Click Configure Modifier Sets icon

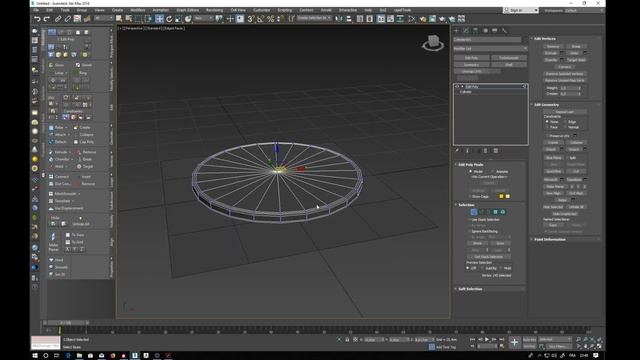tap(496, 151)
